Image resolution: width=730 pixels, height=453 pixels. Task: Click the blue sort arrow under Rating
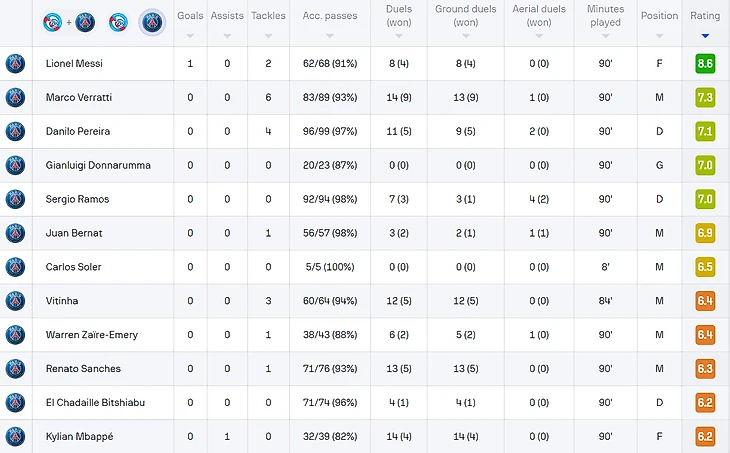(705, 36)
